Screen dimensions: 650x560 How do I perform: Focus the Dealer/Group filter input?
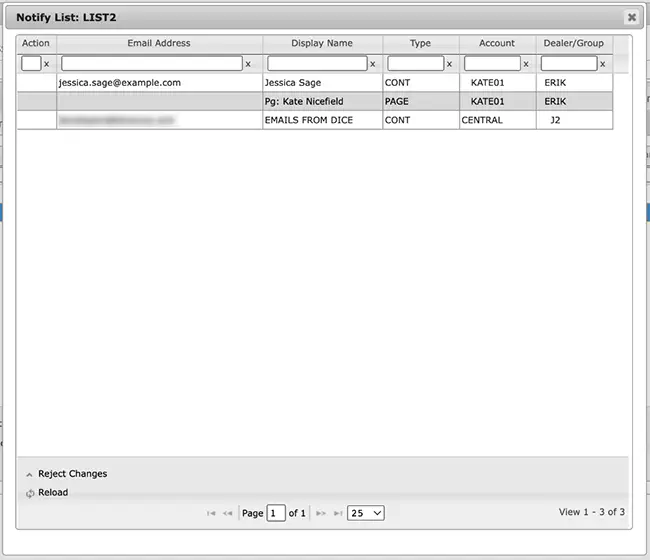(x=569, y=63)
